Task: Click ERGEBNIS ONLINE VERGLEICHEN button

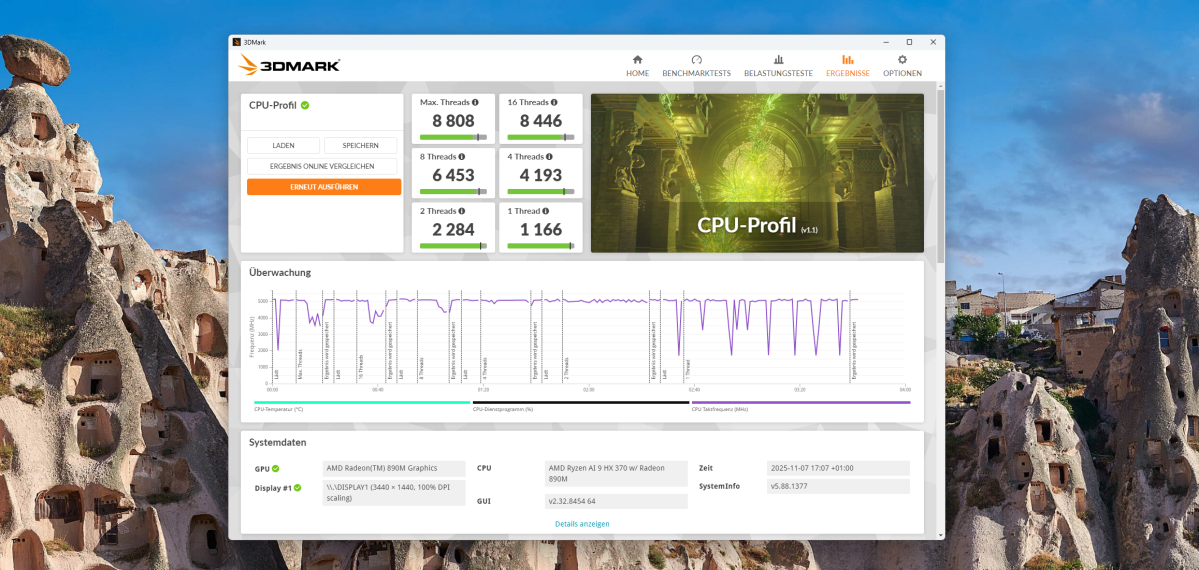Action: click(322, 166)
